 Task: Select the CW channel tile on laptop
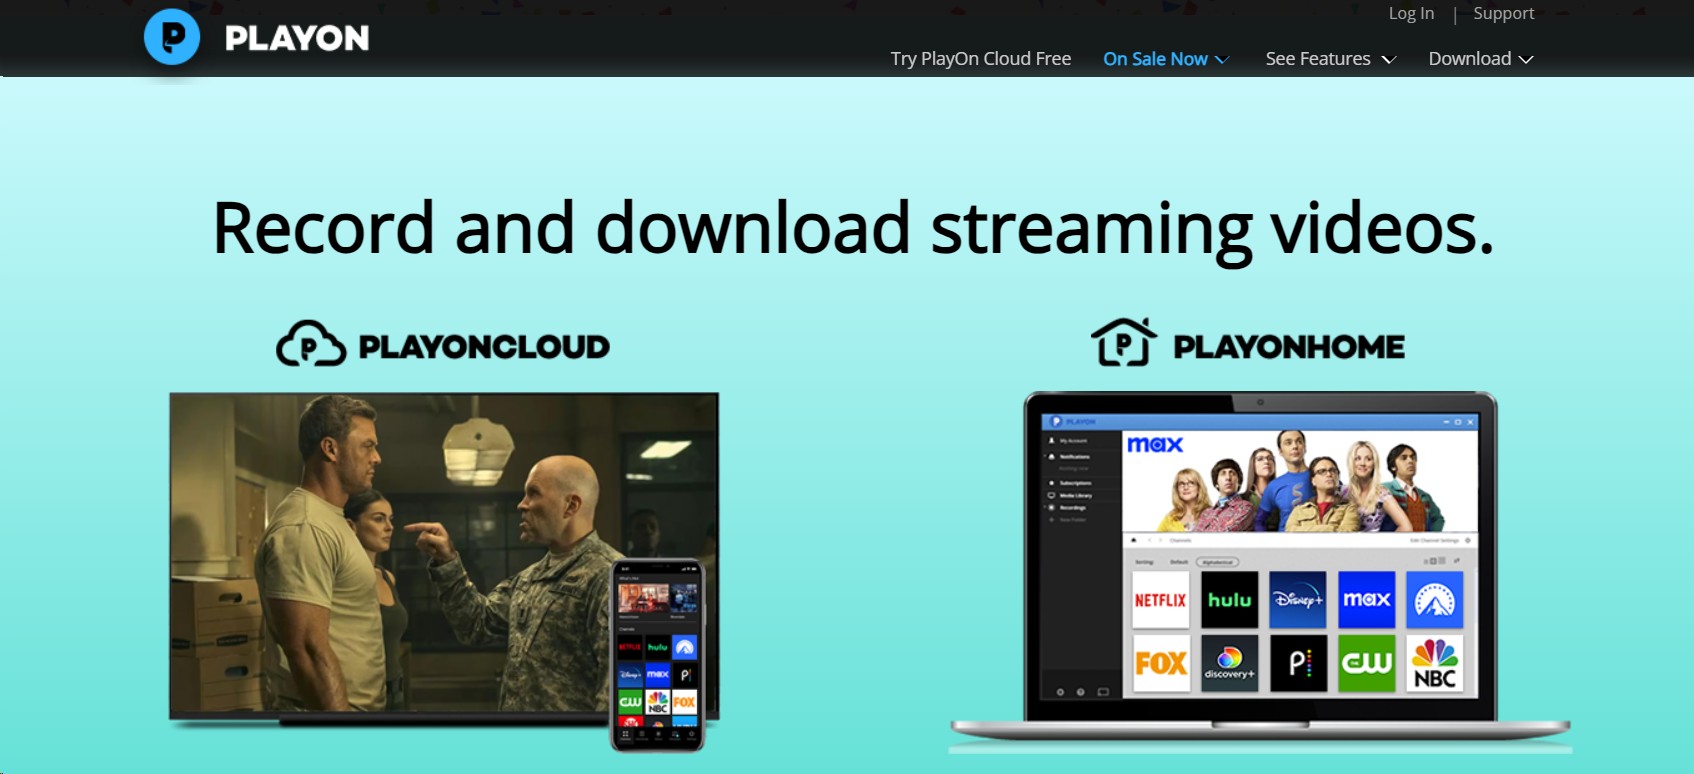(1367, 664)
